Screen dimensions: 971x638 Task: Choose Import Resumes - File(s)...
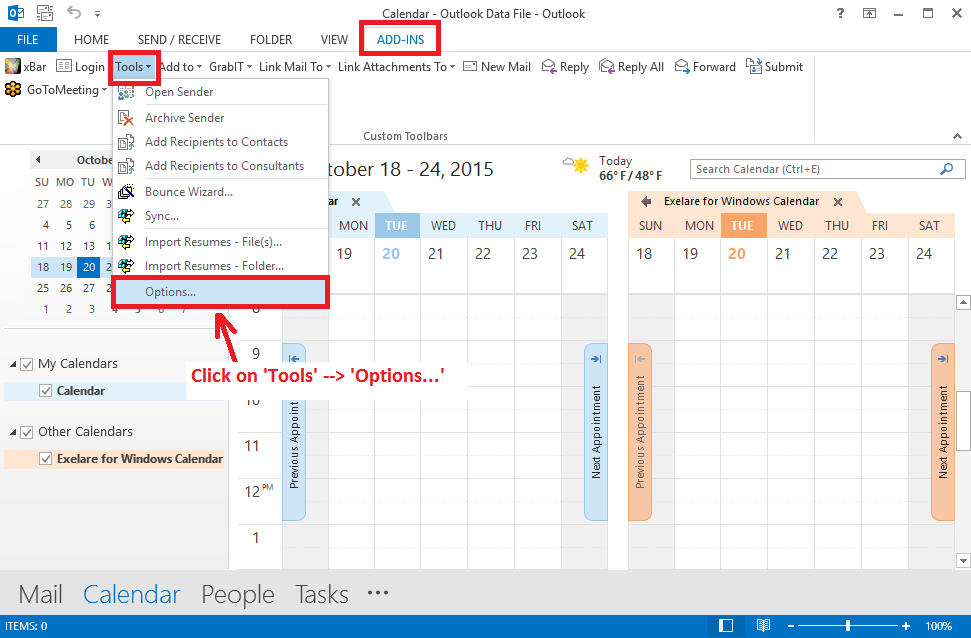(220, 242)
